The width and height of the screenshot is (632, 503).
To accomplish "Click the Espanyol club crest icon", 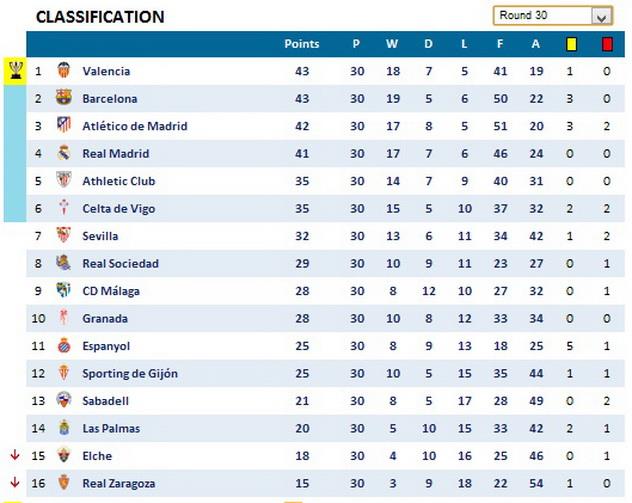I will tap(64, 346).
